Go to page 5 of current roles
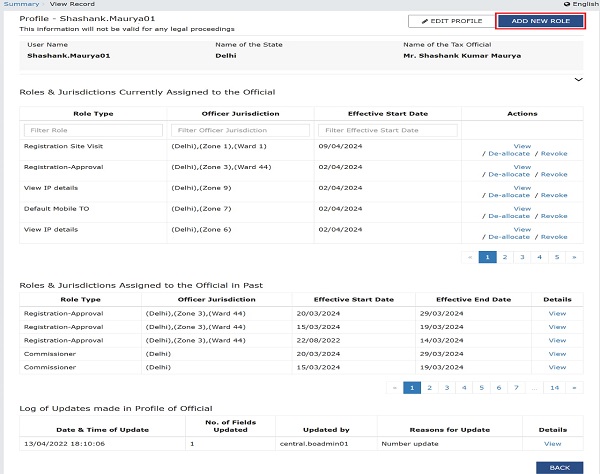The width and height of the screenshot is (600, 474). tap(557, 257)
